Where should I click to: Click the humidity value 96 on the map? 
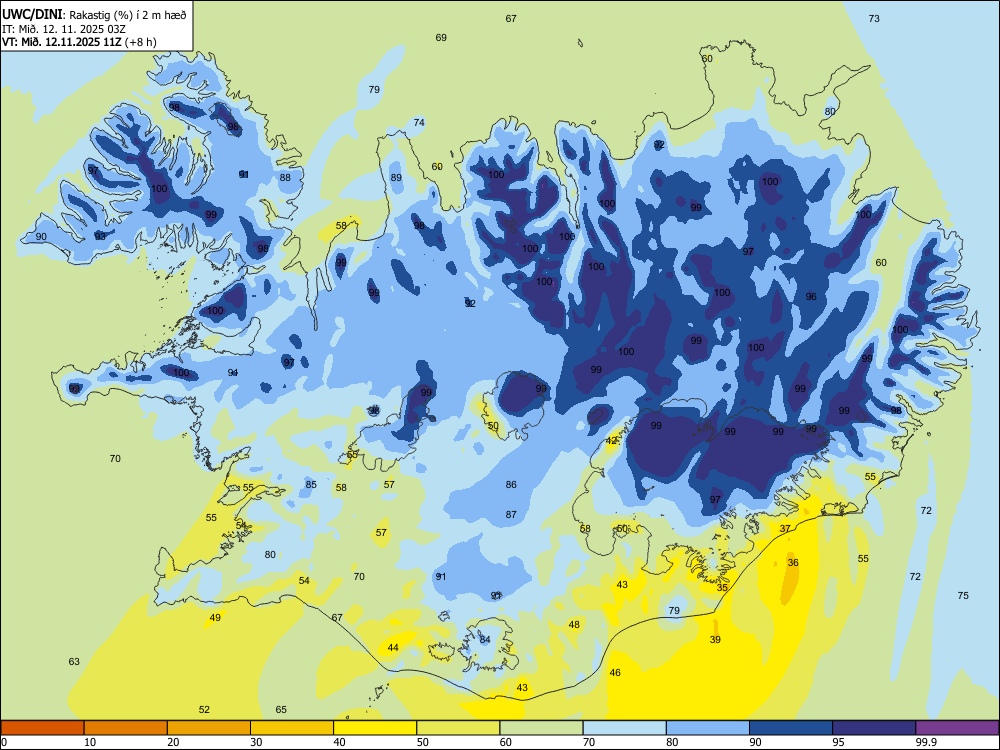(811, 297)
